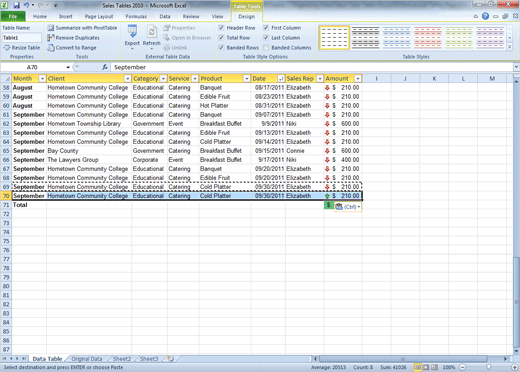Image resolution: width=520 pixels, height=372 pixels.
Task: Open Excel Help question mark icon
Action: click(x=485, y=16)
